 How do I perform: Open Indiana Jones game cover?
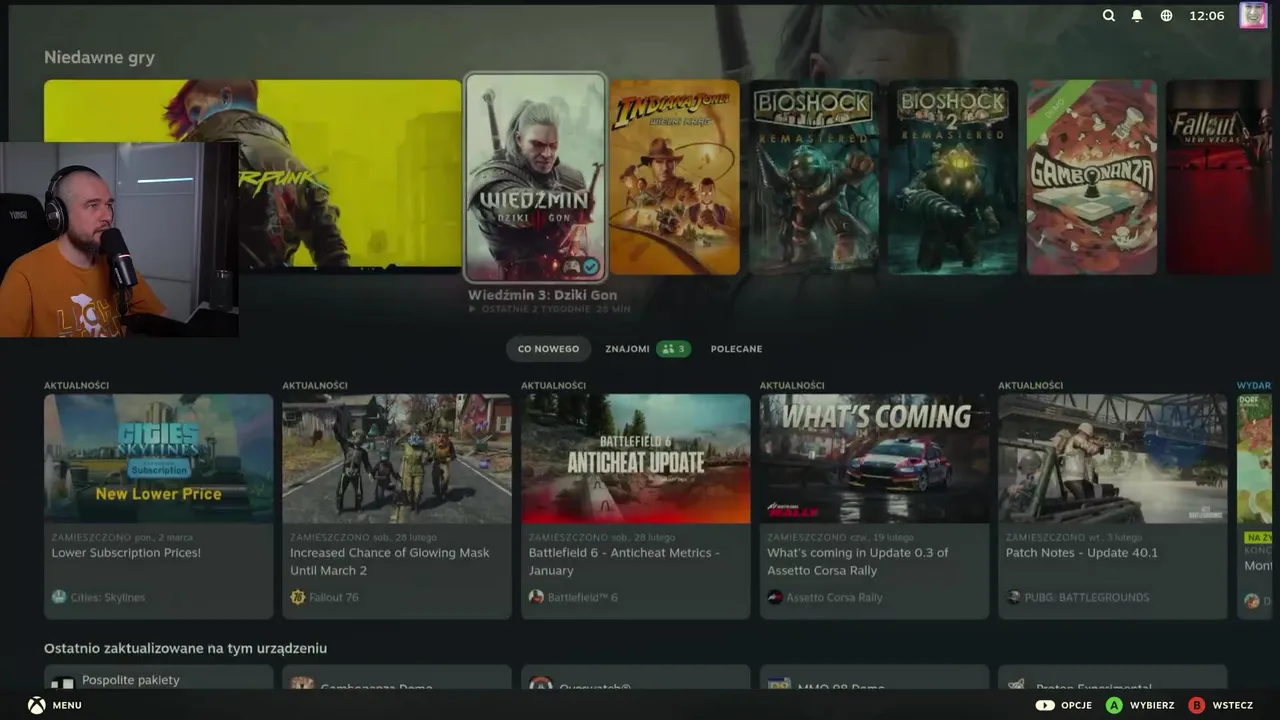coord(675,177)
